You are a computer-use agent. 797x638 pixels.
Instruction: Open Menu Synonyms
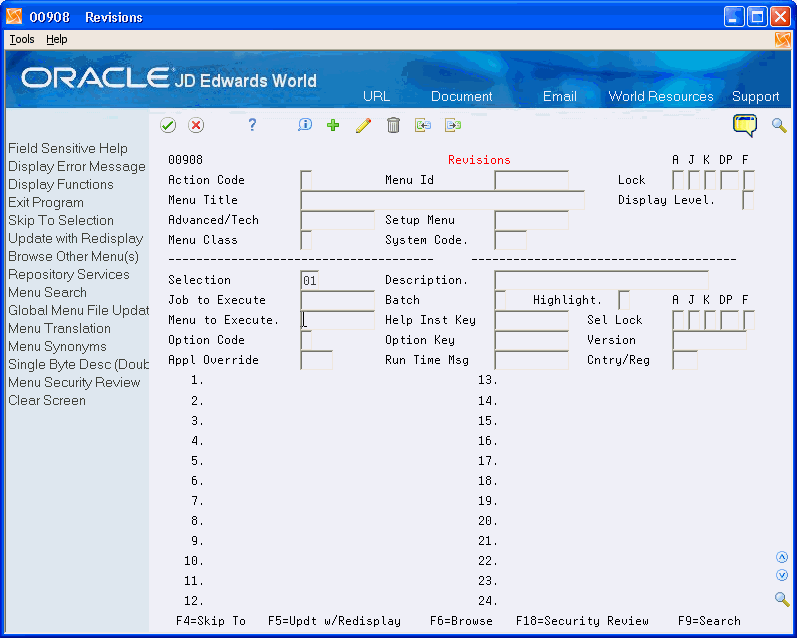[x=57, y=346]
